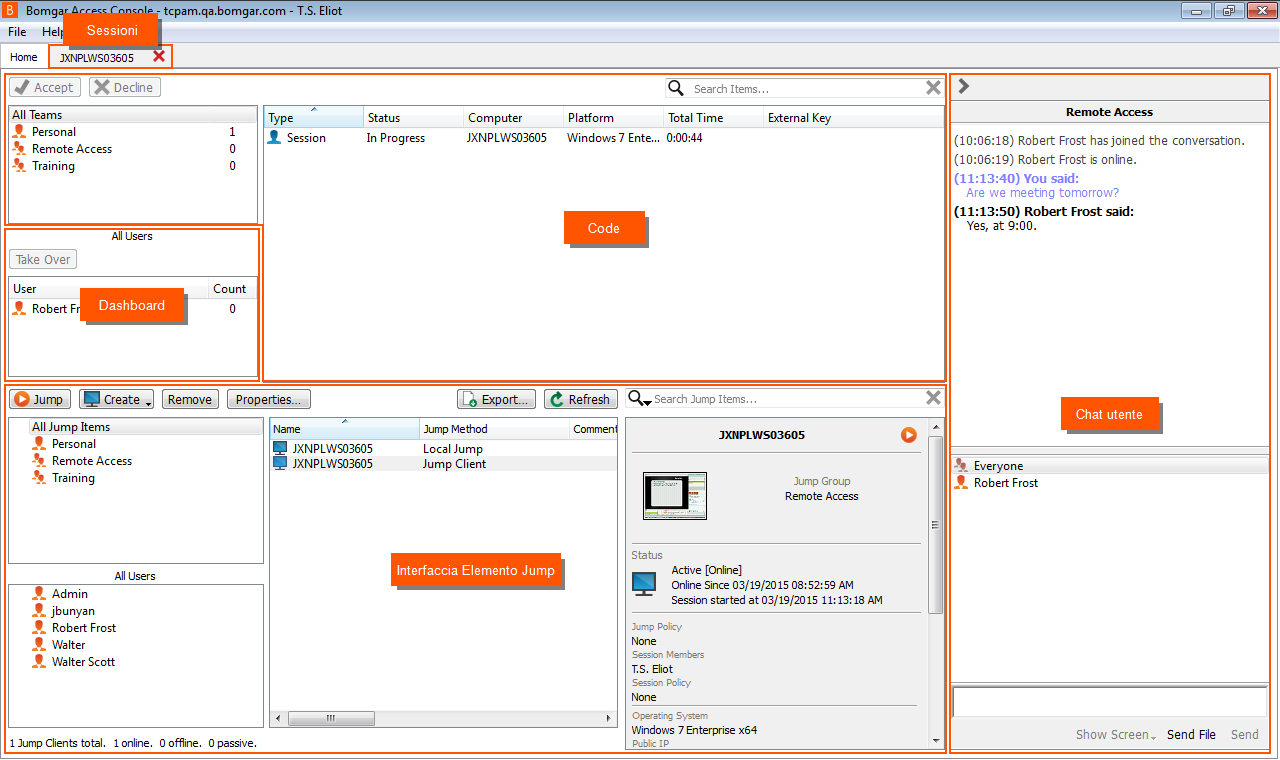Clear the Search Jump Items field
The image size is (1280, 760).
pyautogui.click(x=933, y=398)
